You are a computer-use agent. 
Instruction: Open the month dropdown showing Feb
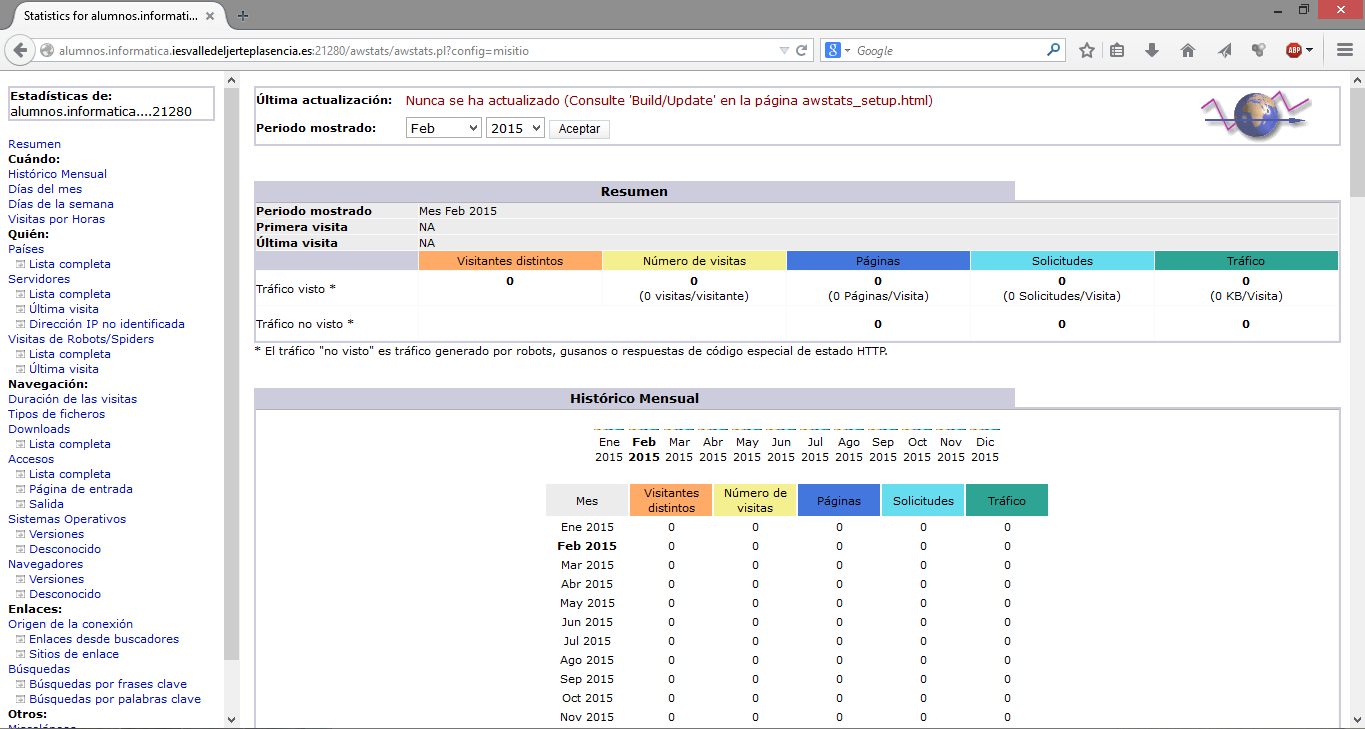[x=443, y=128]
